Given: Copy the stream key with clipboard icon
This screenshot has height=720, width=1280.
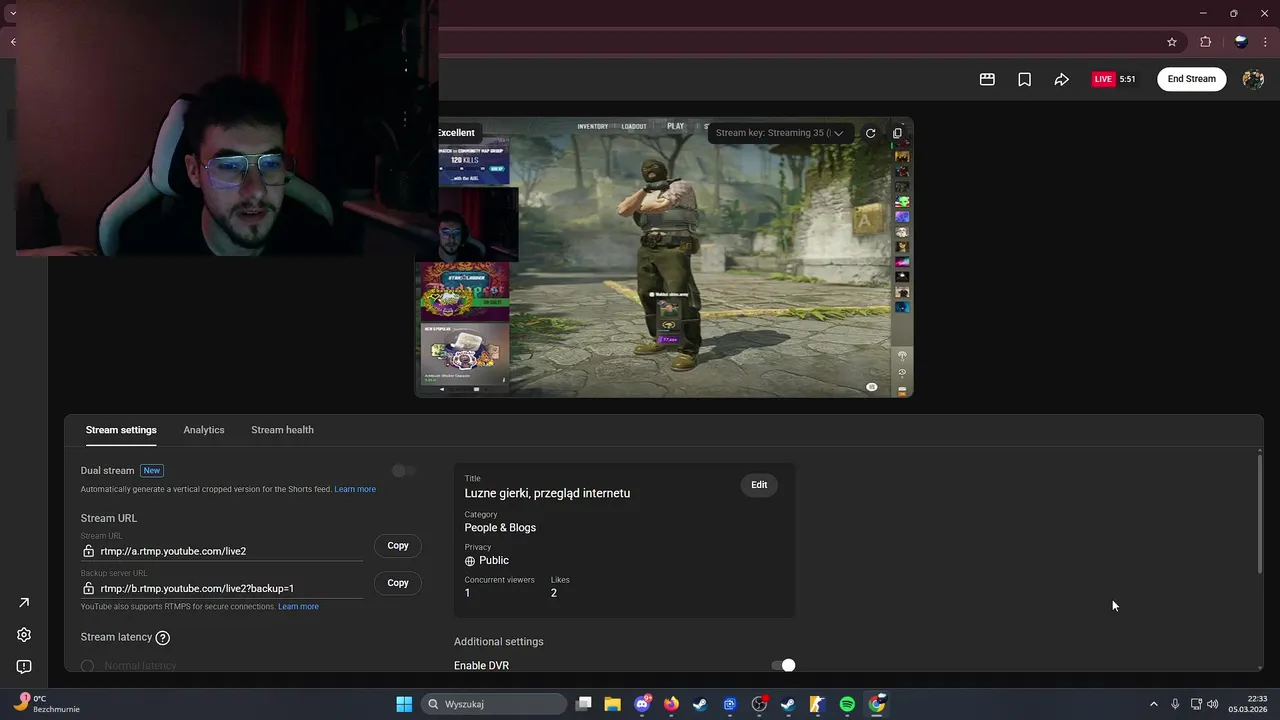Looking at the screenshot, I should pos(897,133).
